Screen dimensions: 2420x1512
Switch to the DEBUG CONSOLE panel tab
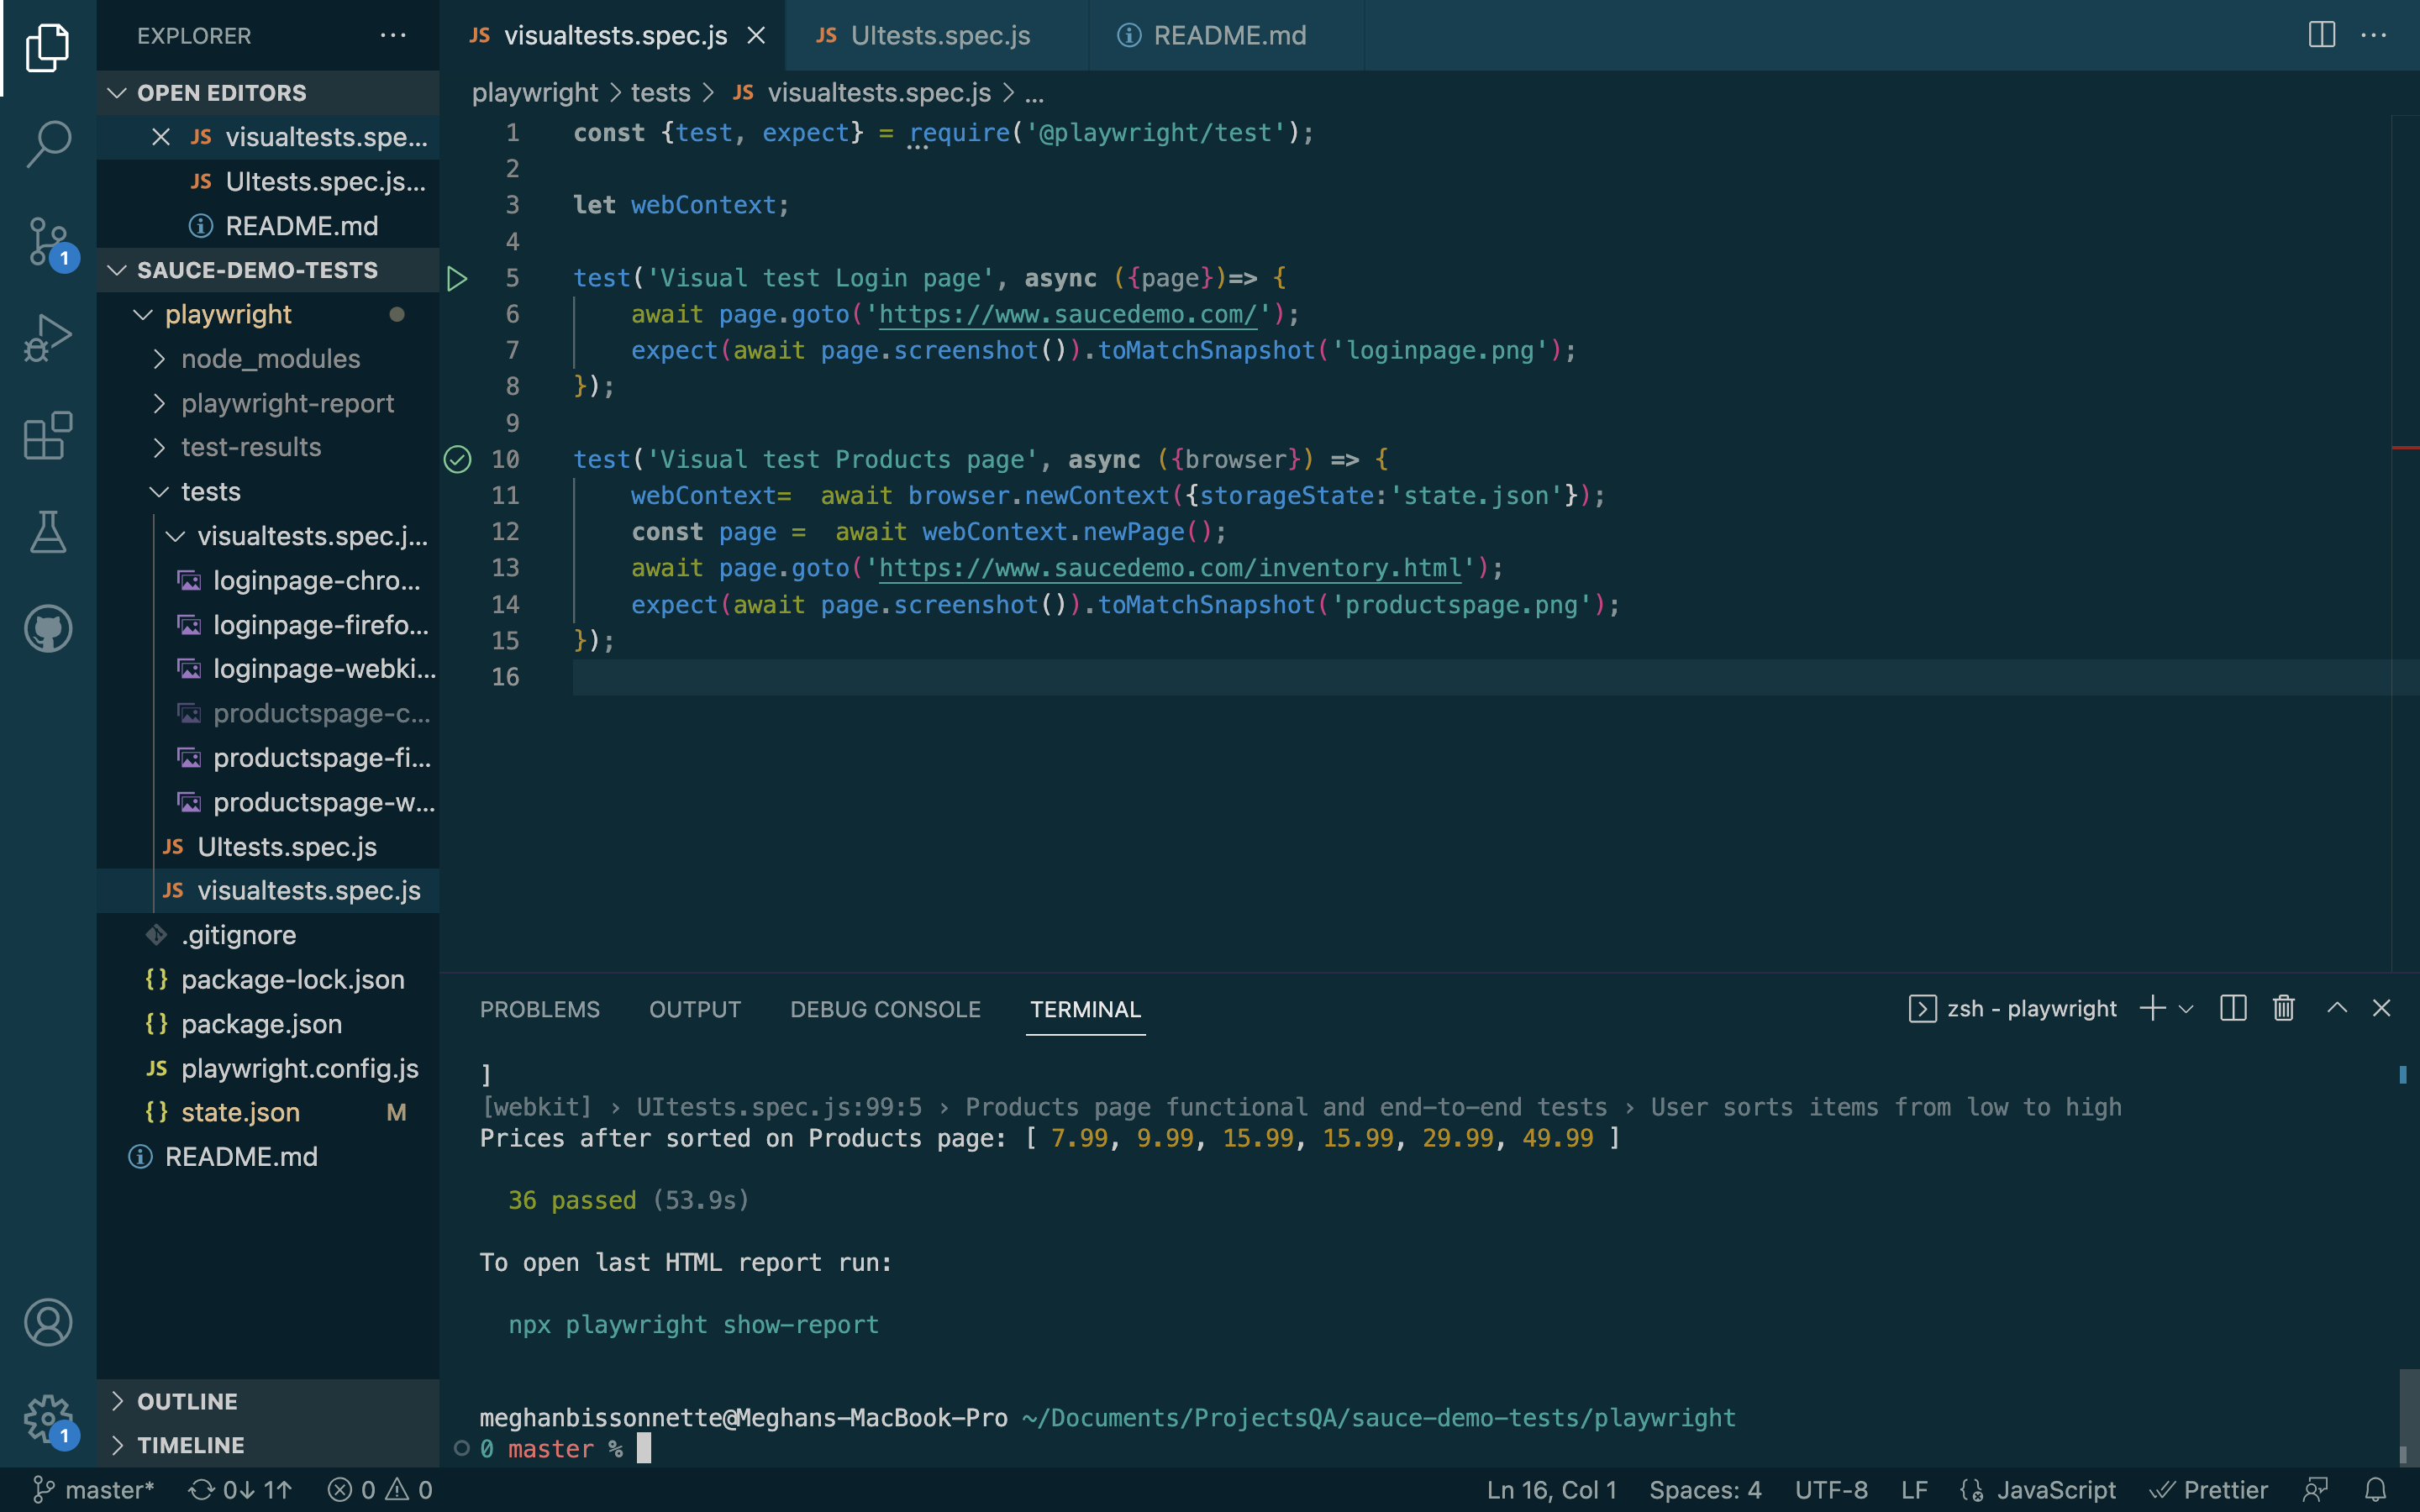click(885, 1009)
